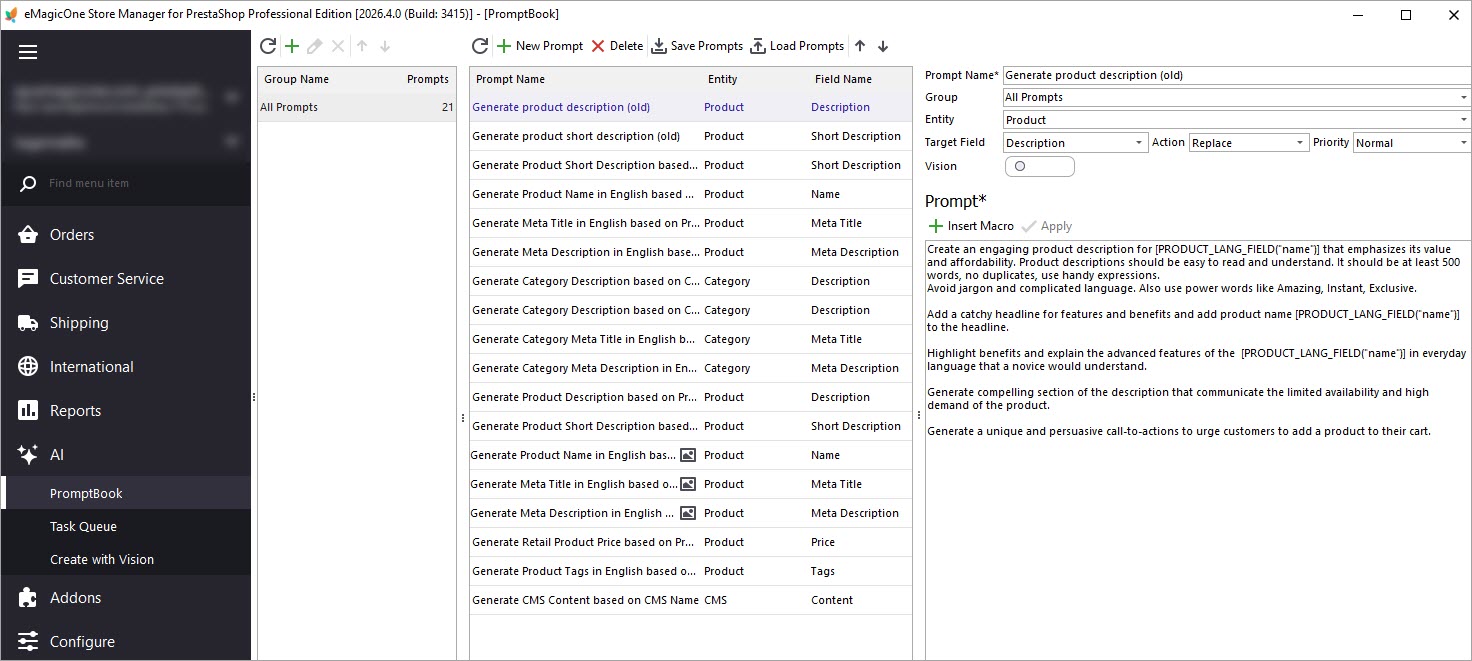The height and width of the screenshot is (661, 1472).
Task: Select Generate Product Name in English based row without vision icon
Action: 690,194
